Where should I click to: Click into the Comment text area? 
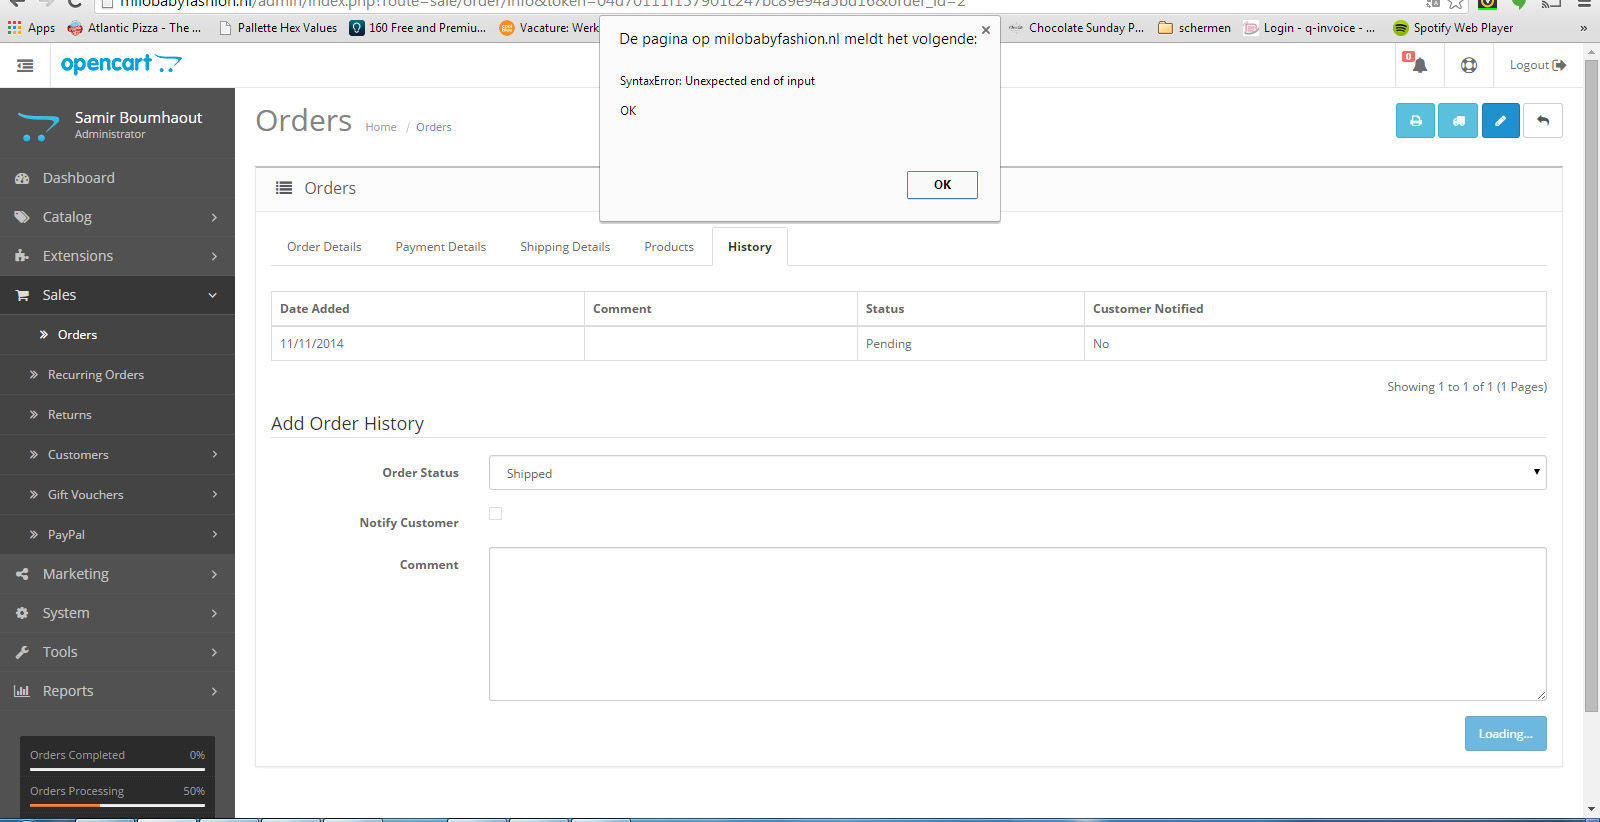(1017, 624)
